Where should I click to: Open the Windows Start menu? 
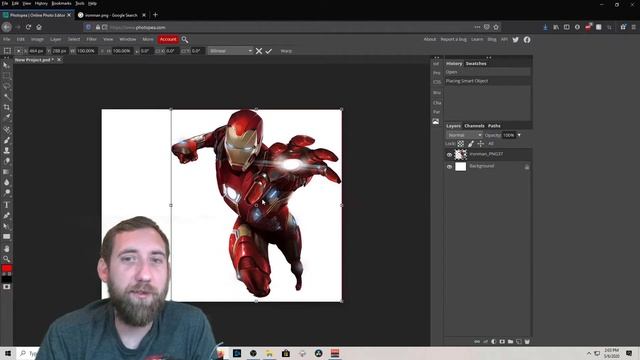coord(7,353)
